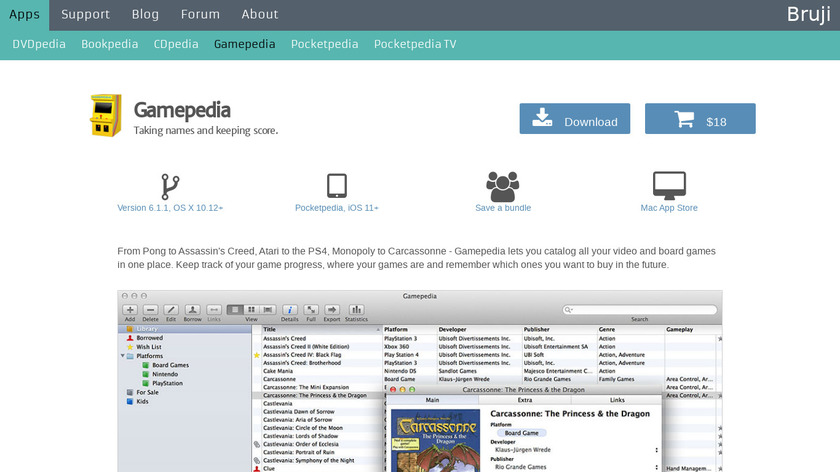Select the list view icon
The image size is (840, 472).
[x=235, y=310]
